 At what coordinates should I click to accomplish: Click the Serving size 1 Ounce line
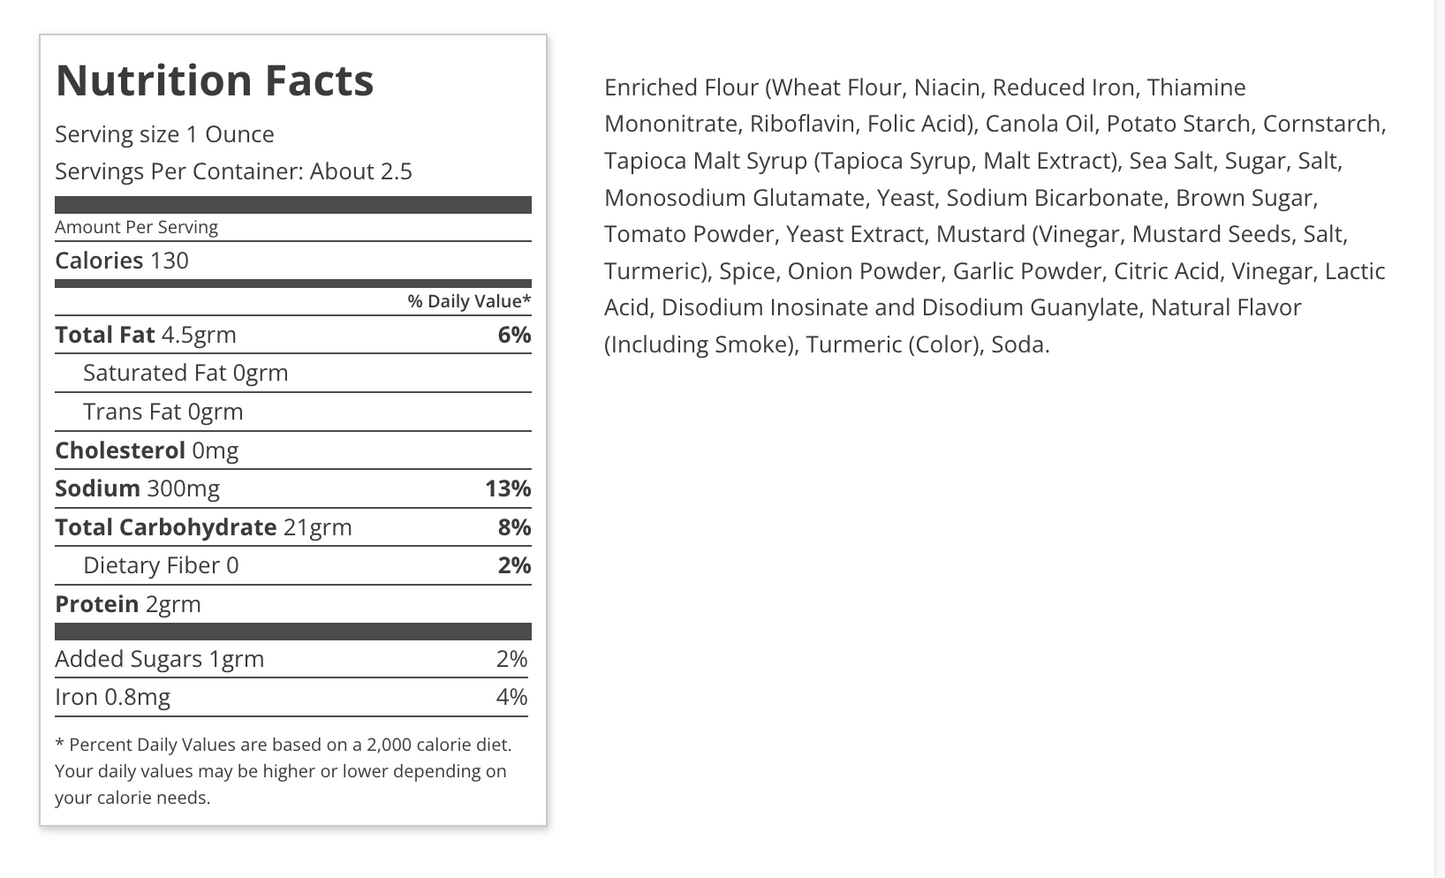[164, 134]
